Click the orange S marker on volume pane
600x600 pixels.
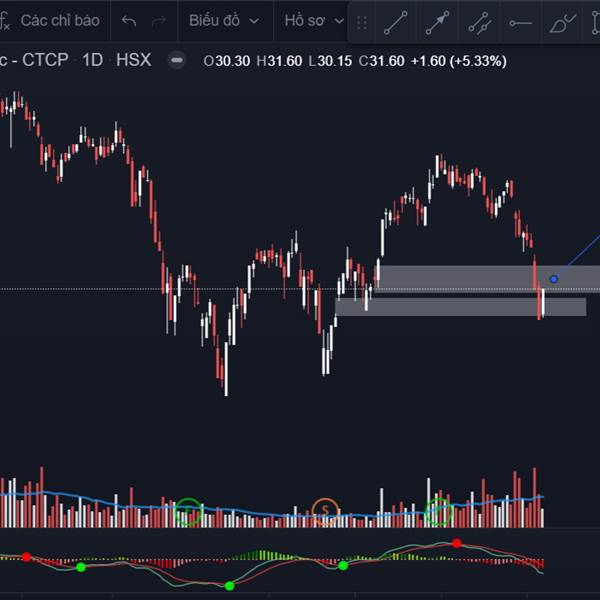coord(325,510)
